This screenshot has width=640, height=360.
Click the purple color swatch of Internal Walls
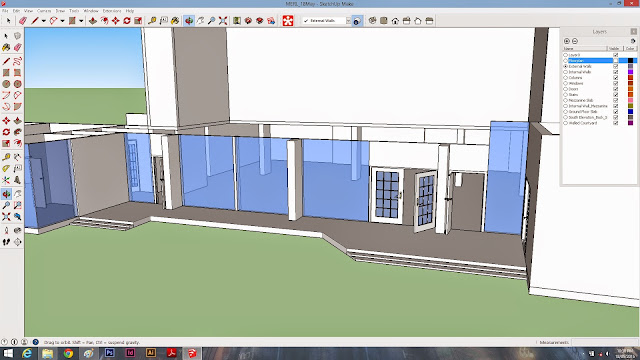pos(630,72)
